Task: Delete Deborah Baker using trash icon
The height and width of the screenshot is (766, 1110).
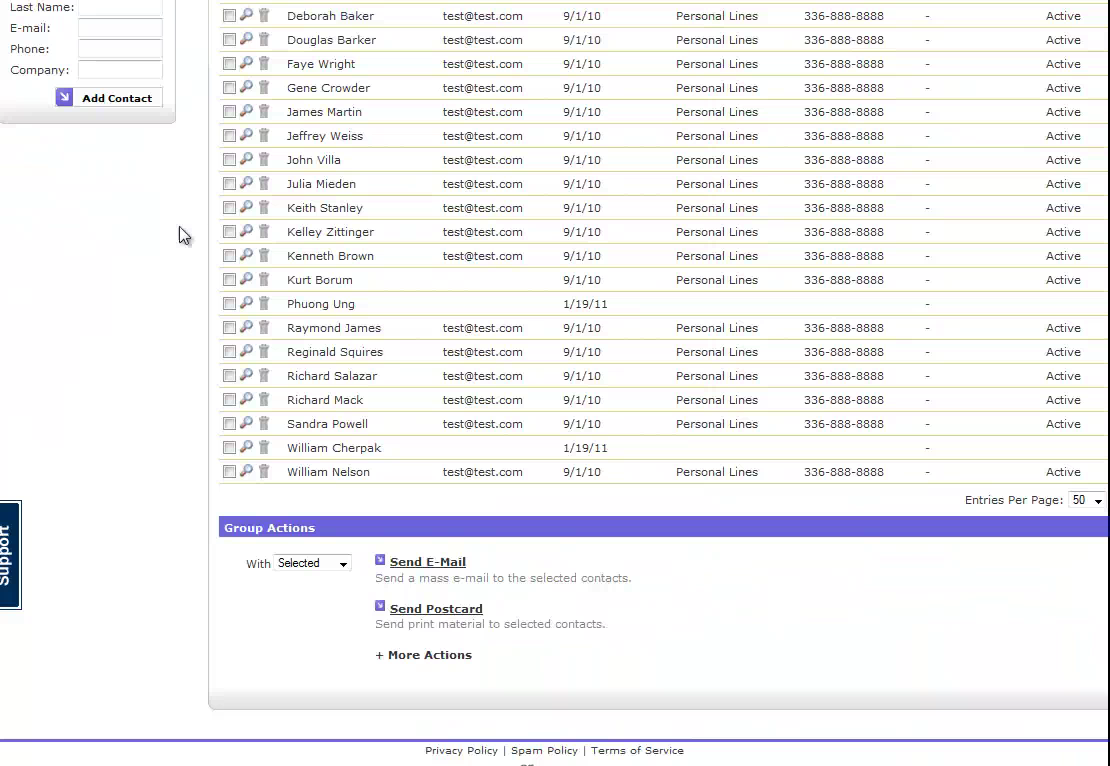Action: click(x=264, y=15)
